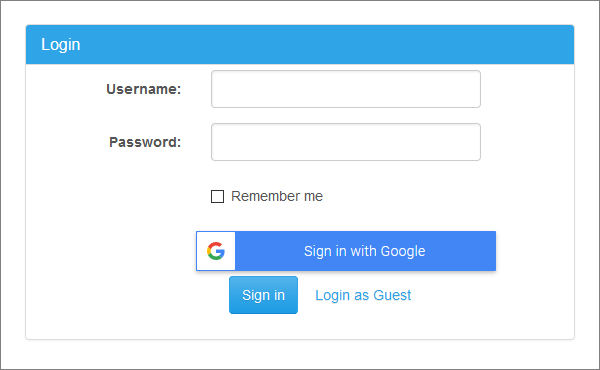Screen dimensions: 600x370
Task: Click the Password: label
Action: coord(145,142)
